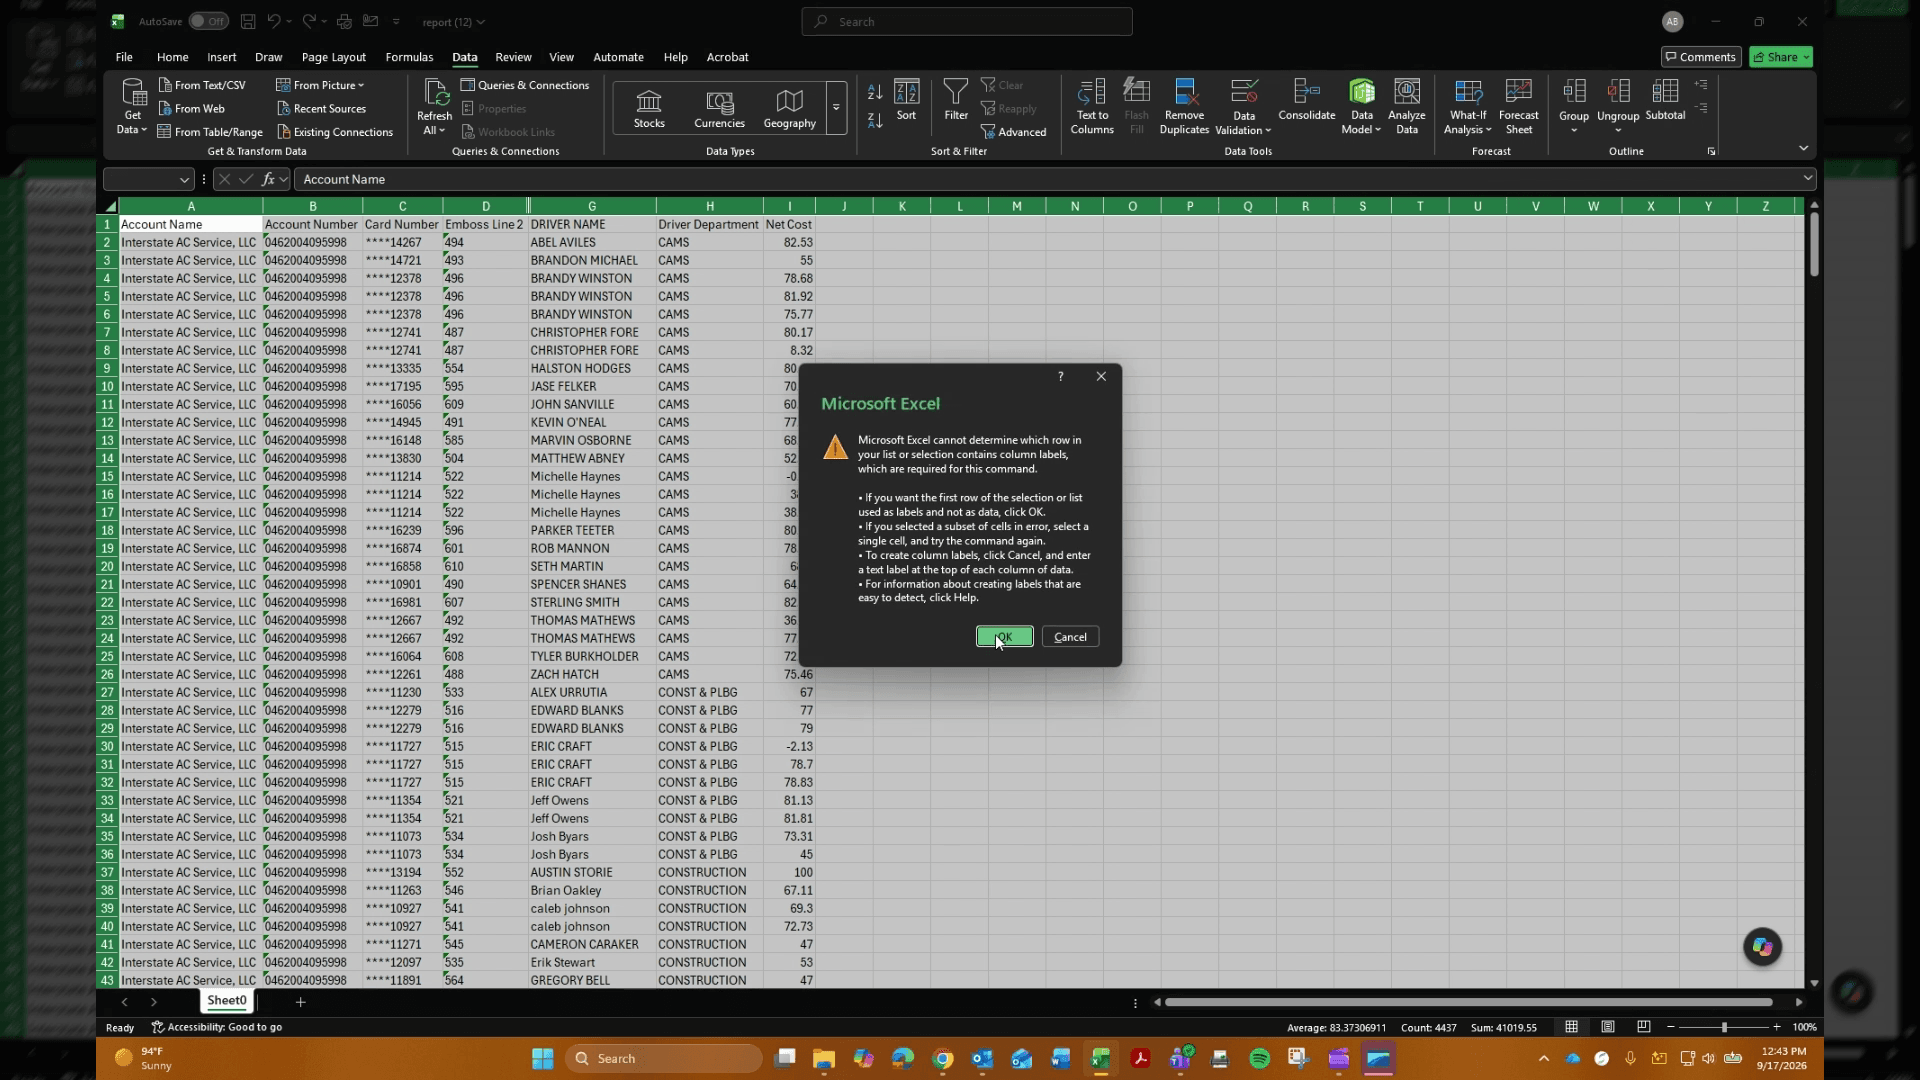Open From Text/CSV import

click(x=202, y=85)
